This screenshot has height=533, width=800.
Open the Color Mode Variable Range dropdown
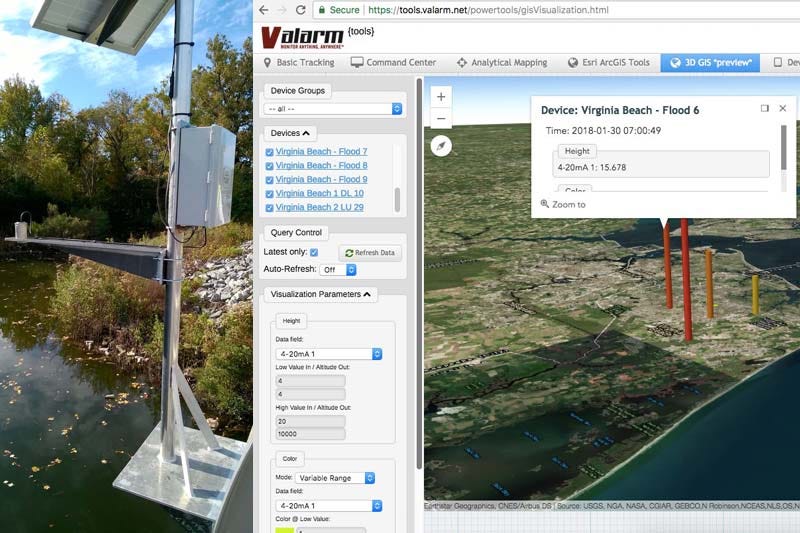pos(335,478)
